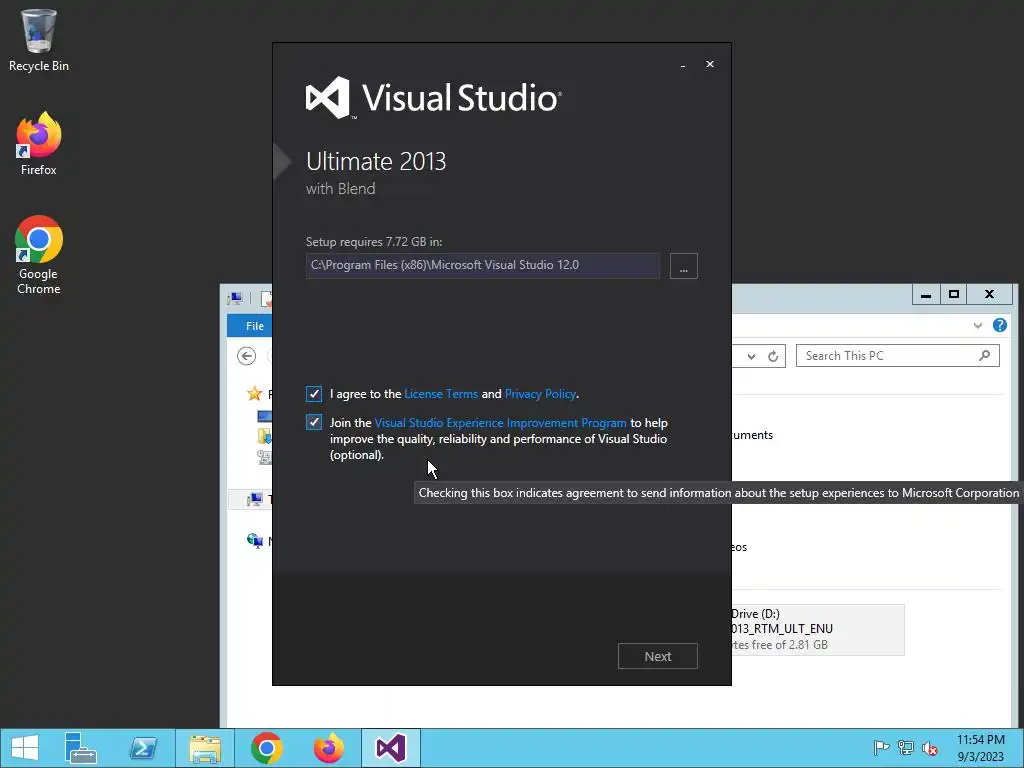Select Network in Explorer navigation pane
This screenshot has height=768, width=1024.
tap(255, 540)
